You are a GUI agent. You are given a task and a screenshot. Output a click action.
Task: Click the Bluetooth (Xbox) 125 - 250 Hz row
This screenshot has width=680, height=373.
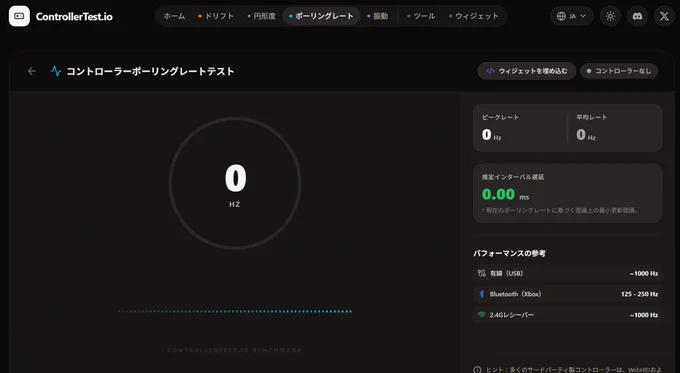[567, 294]
